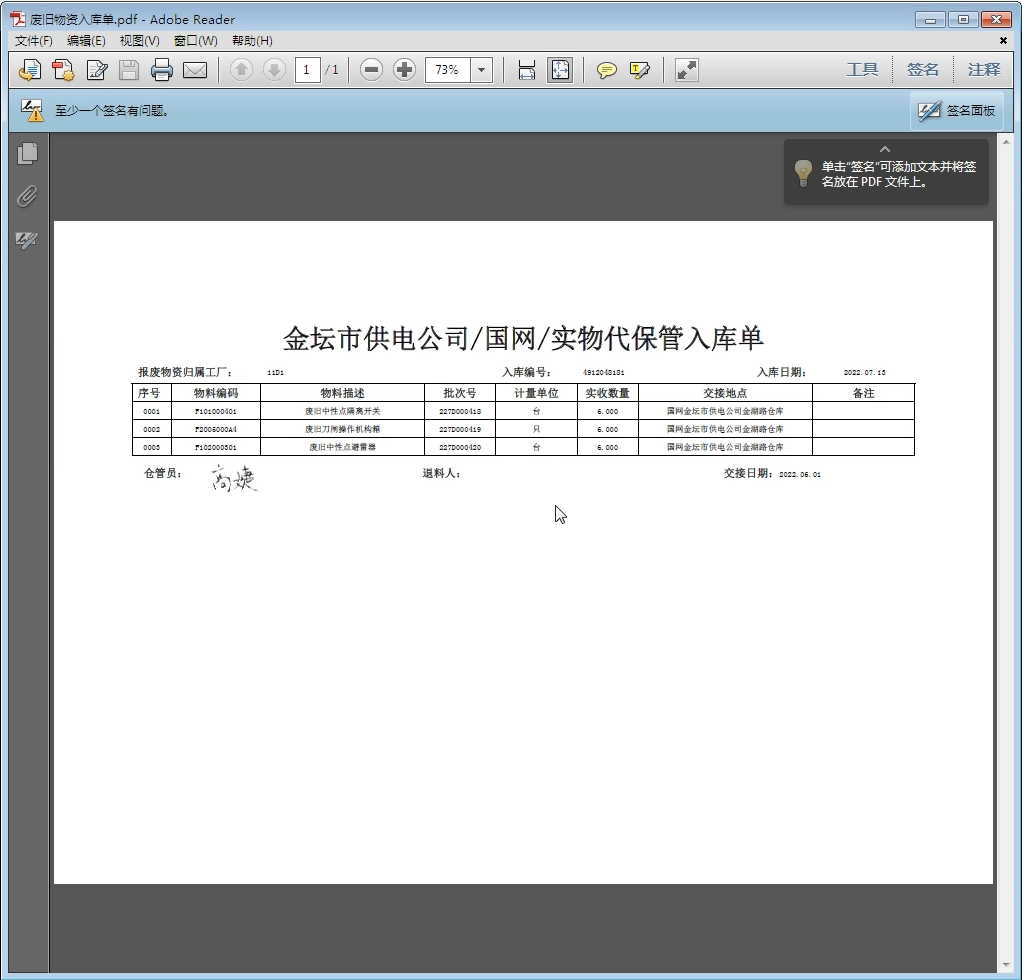Open the Signatures side panel icon
This screenshot has height=980, width=1022.
tap(27, 241)
